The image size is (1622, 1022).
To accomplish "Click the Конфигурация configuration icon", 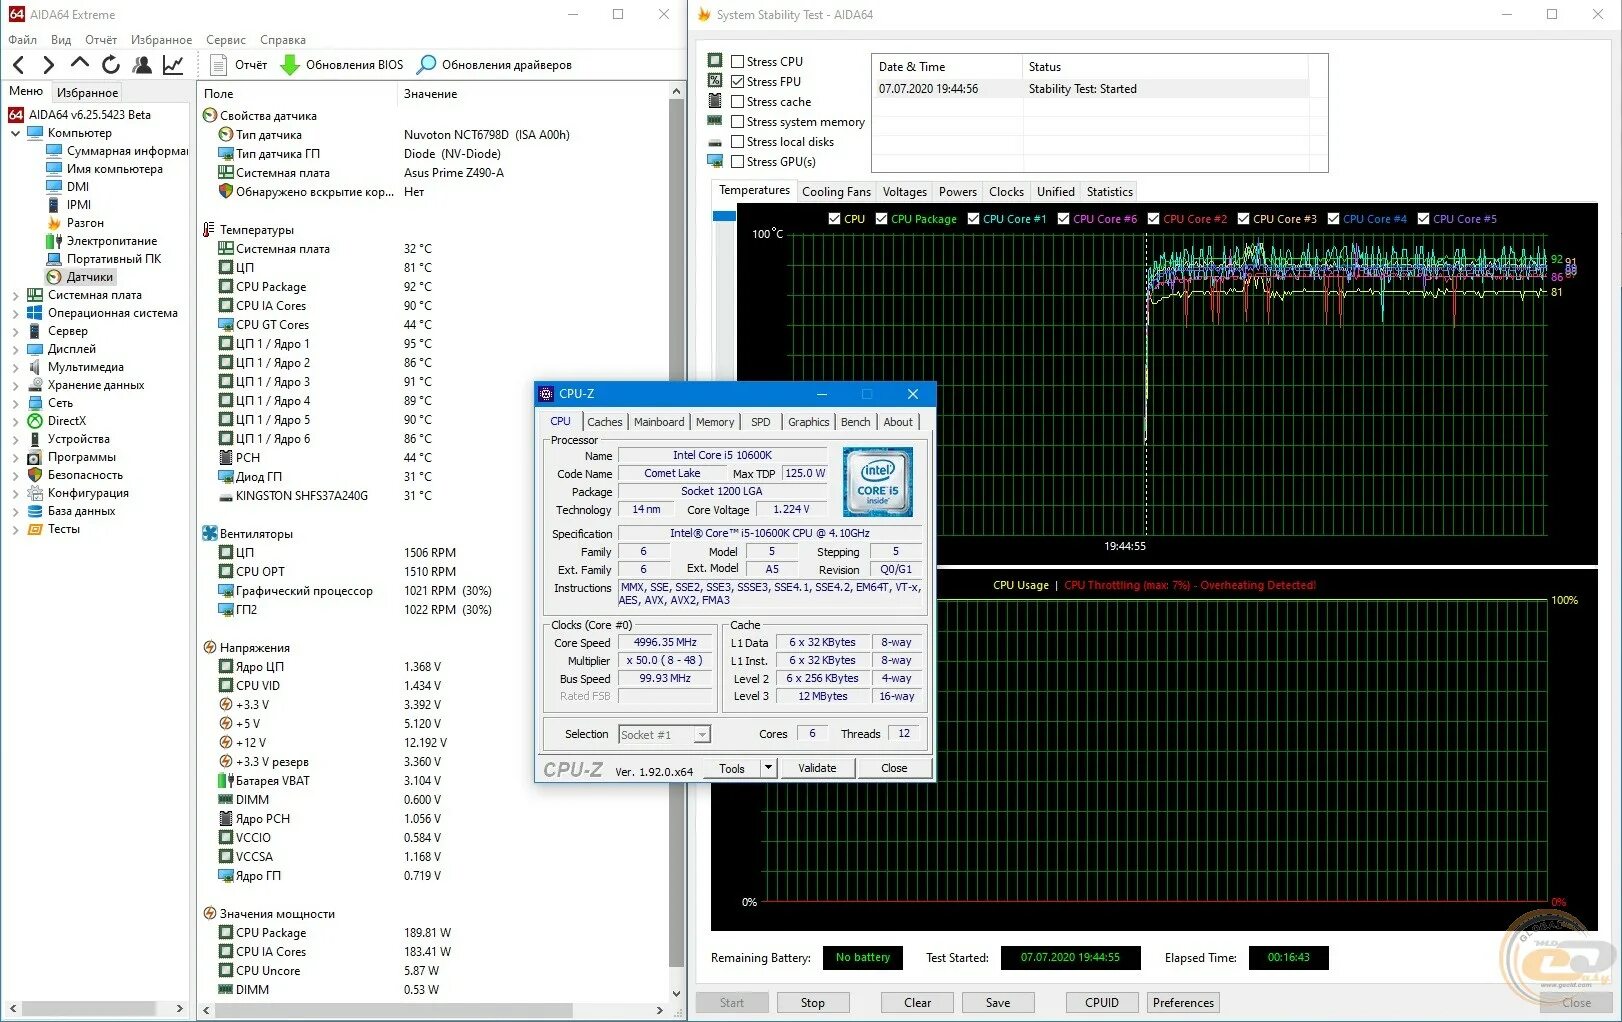I will click(35, 493).
